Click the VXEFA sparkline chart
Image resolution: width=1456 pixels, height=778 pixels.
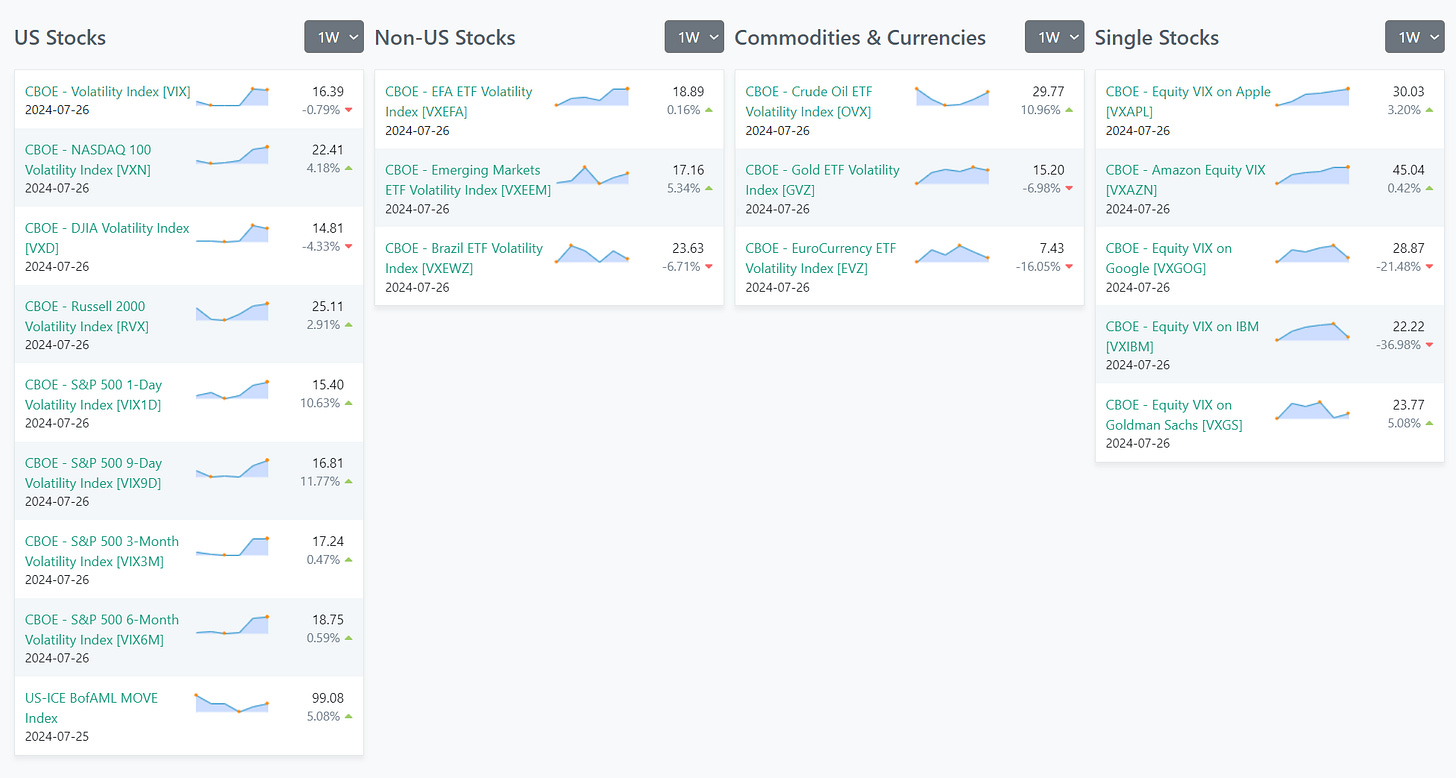[592, 96]
